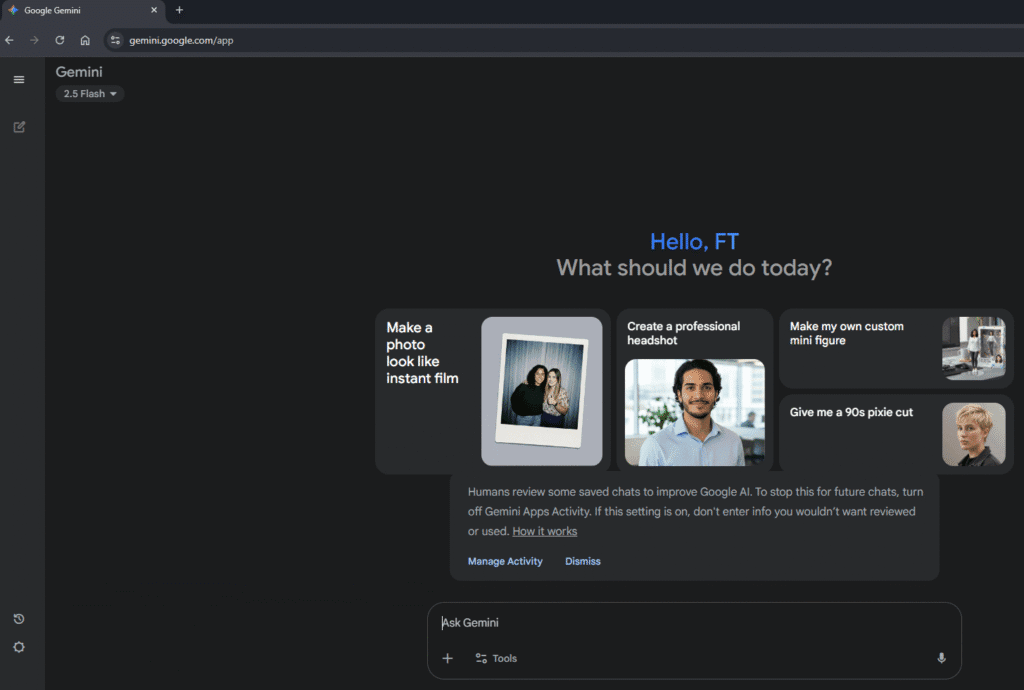Click the plus icon to add files

click(447, 658)
